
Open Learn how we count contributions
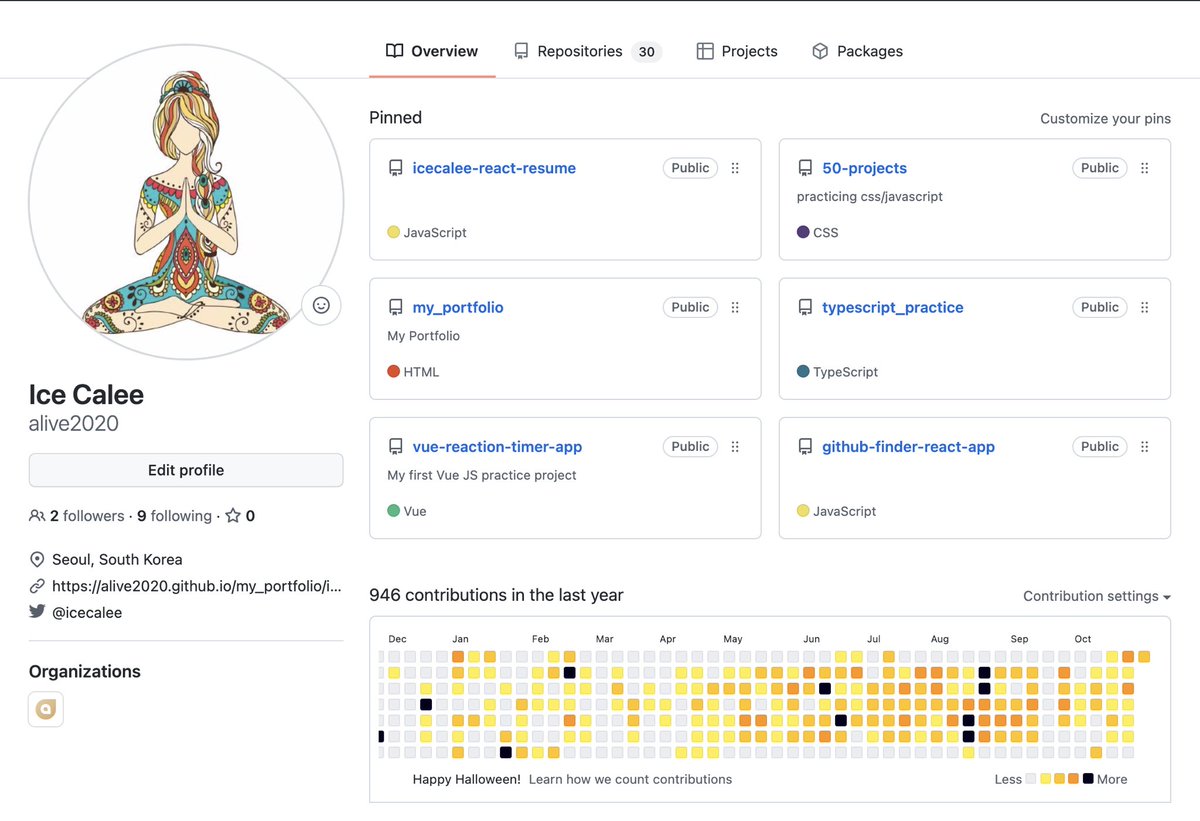(630, 779)
